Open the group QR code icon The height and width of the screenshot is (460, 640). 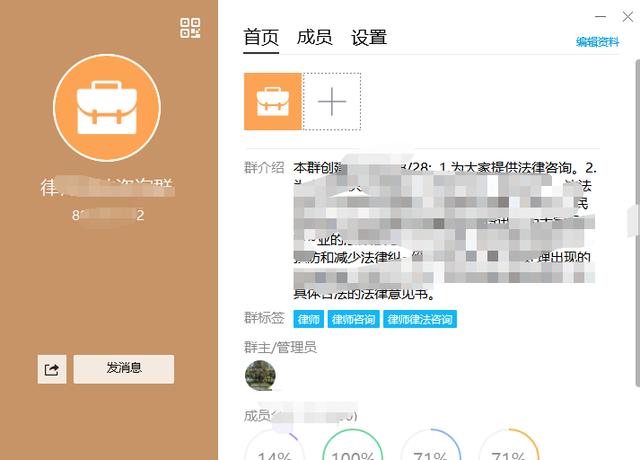click(190, 28)
